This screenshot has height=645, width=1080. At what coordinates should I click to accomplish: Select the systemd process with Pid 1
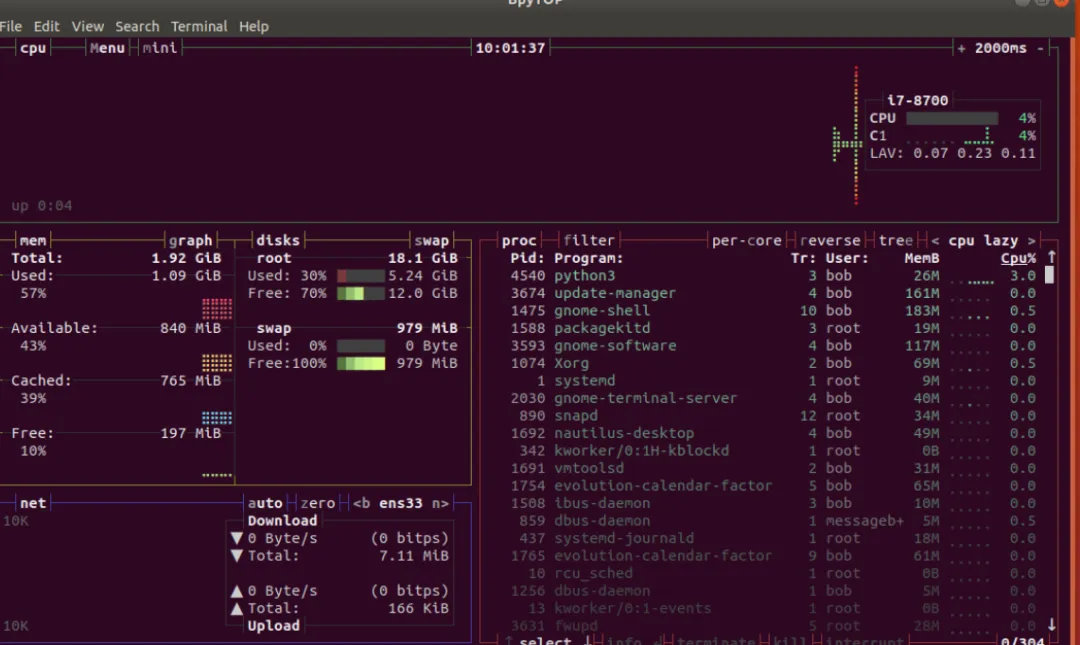point(773,380)
